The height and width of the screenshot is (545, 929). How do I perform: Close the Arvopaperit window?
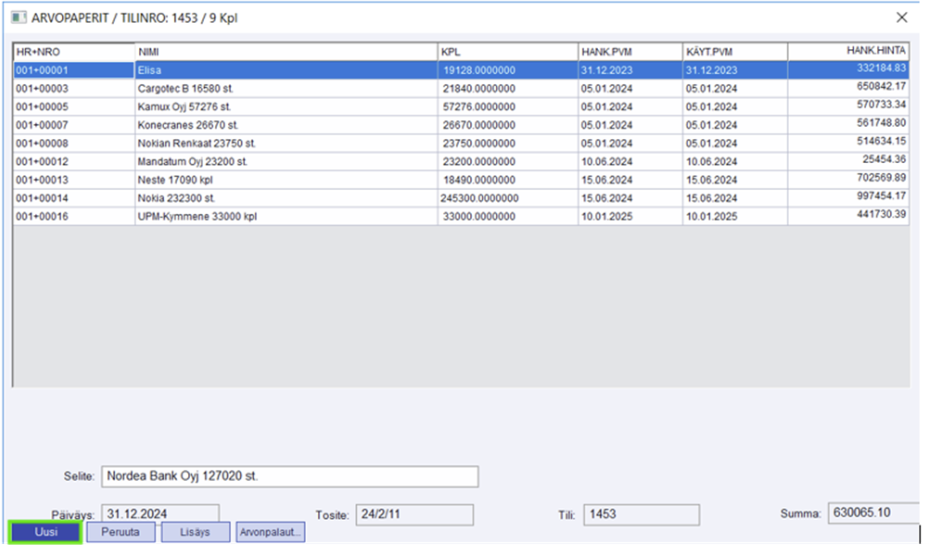[x=901, y=17]
